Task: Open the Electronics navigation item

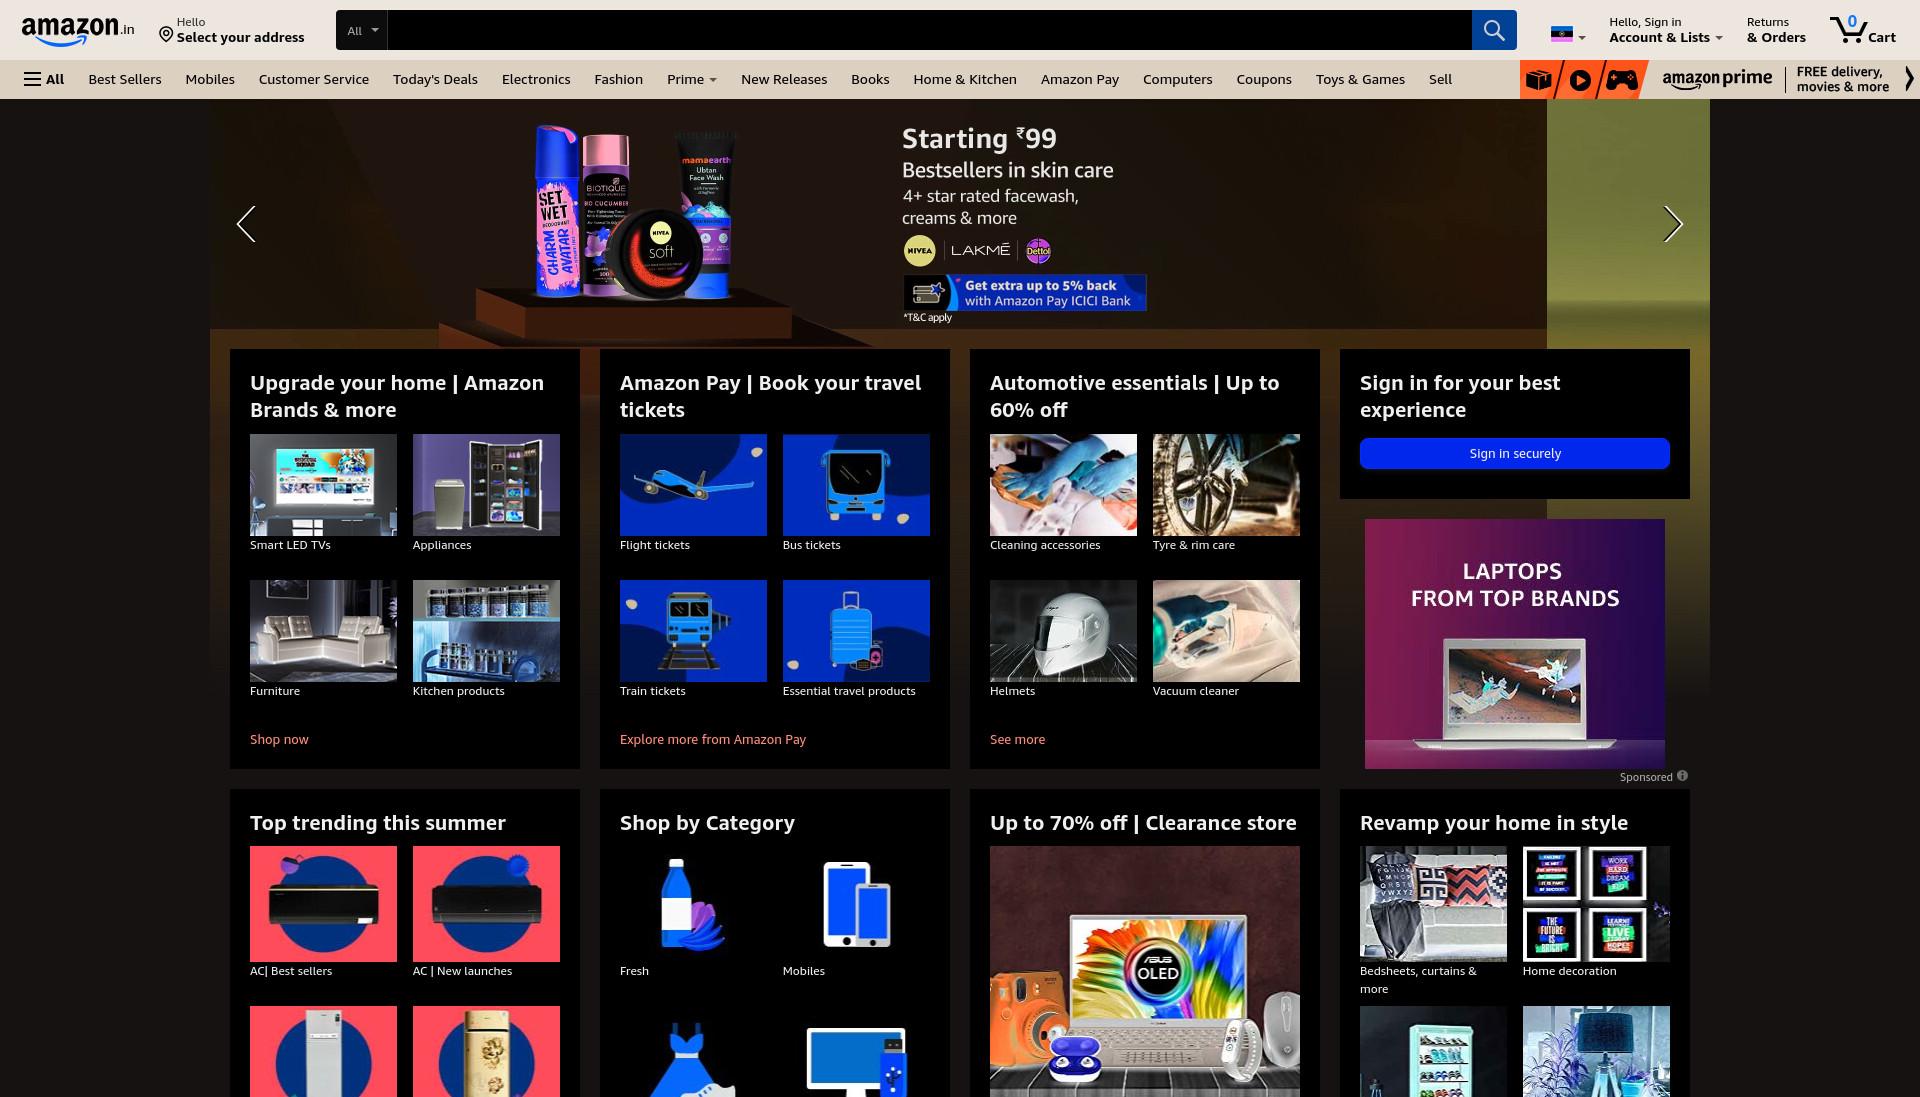Action: tap(536, 79)
